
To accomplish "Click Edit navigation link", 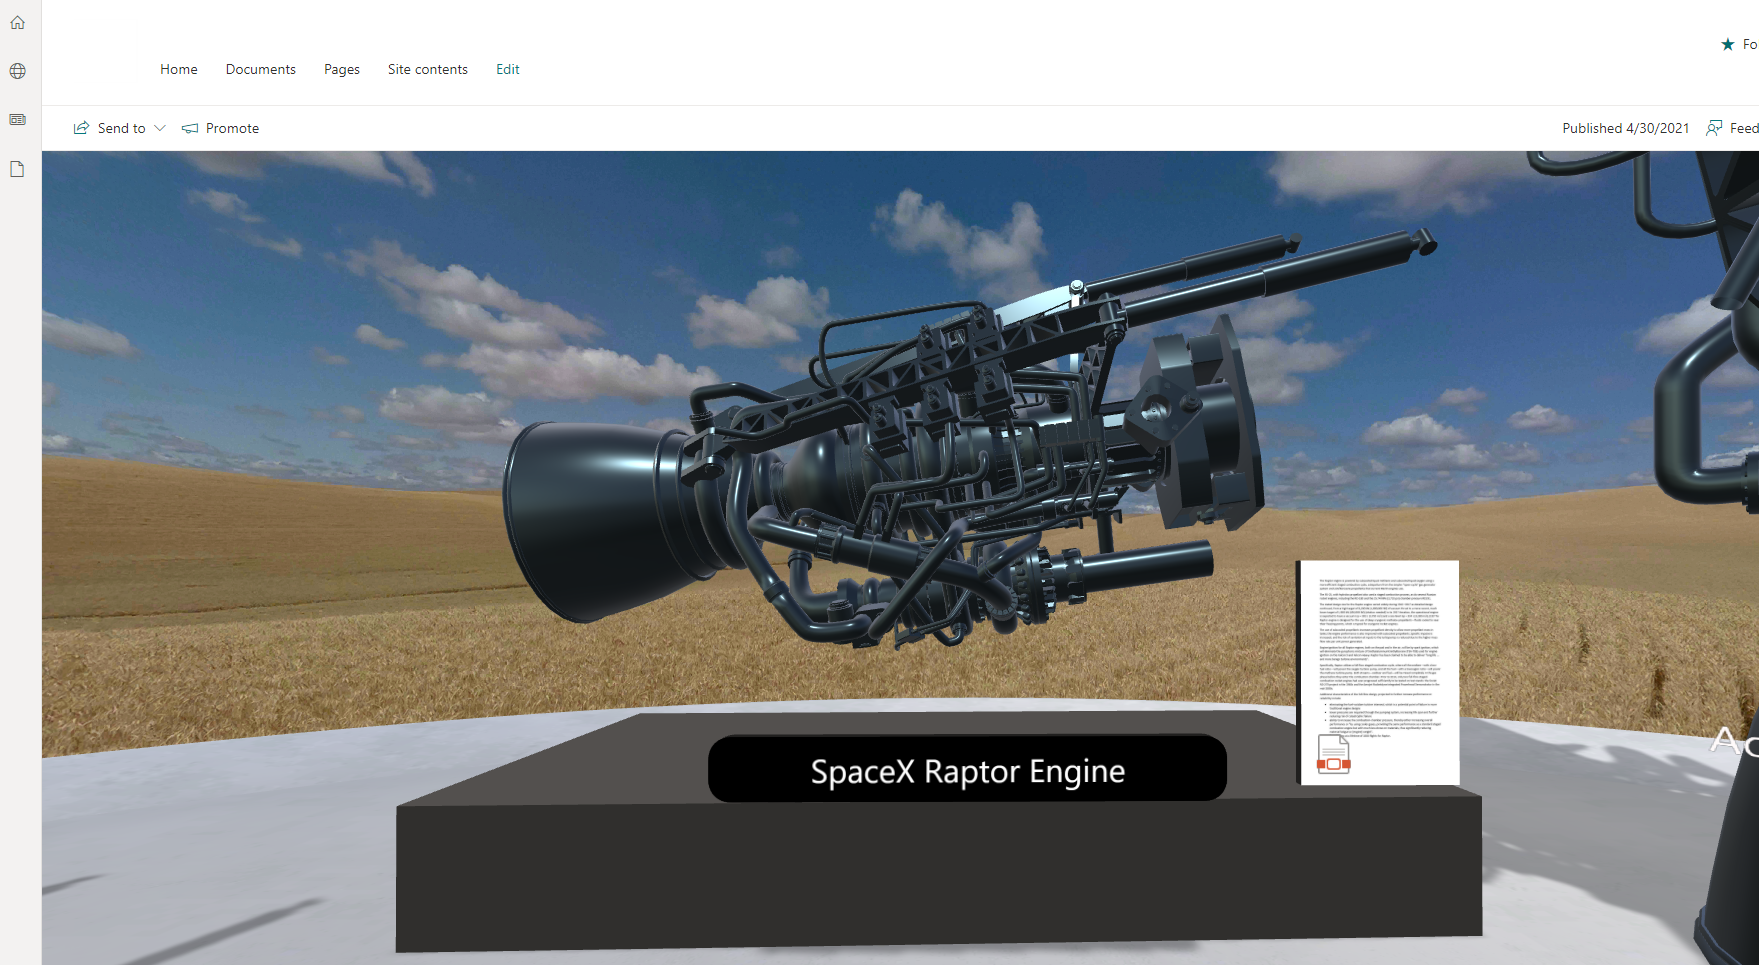I will [508, 69].
